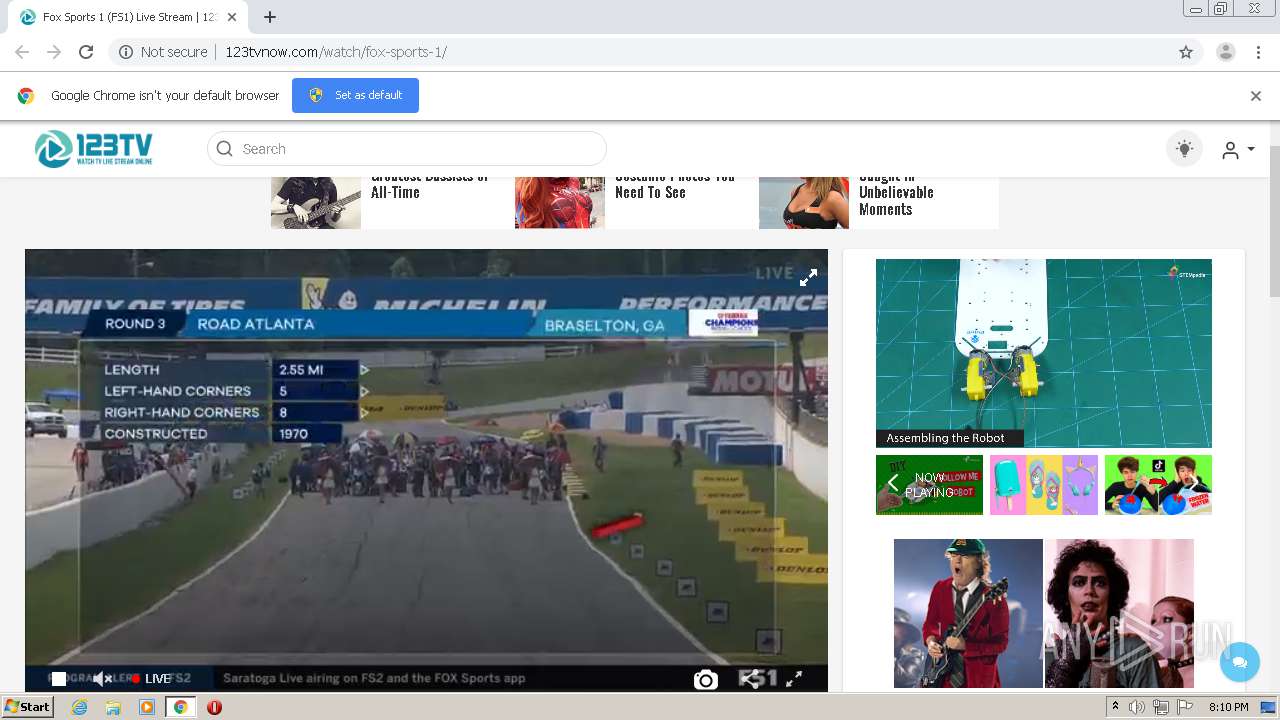Enter fullscreen from the player control bar

click(x=794, y=679)
